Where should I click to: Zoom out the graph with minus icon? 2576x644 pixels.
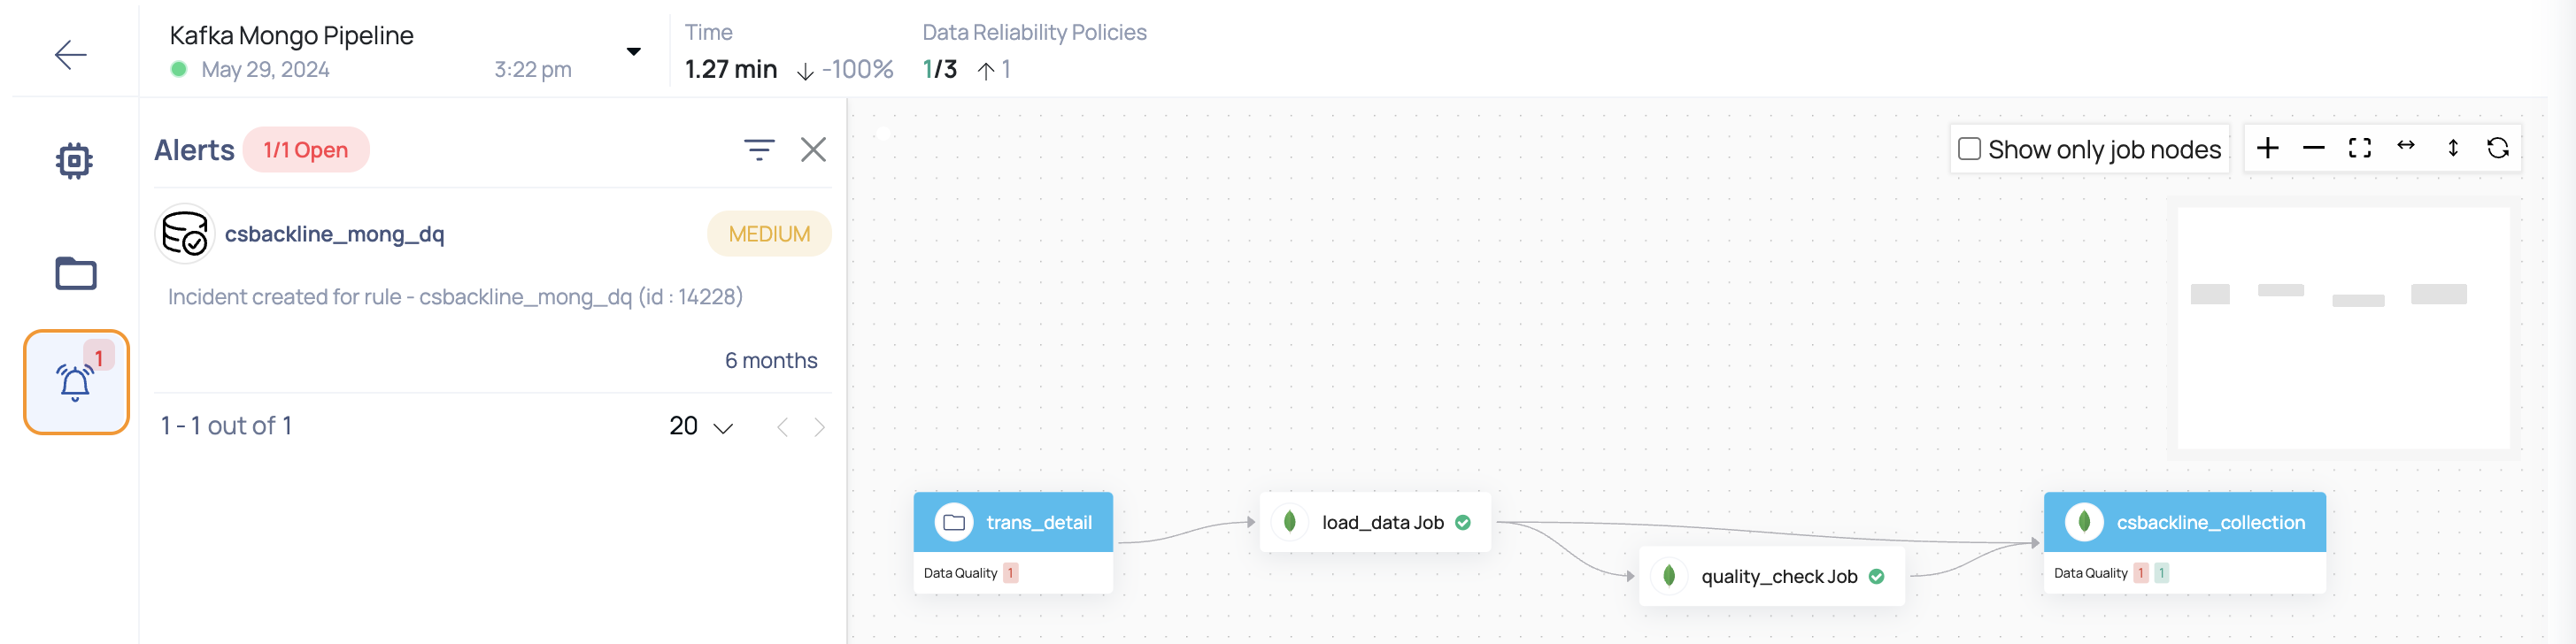coord(2314,148)
